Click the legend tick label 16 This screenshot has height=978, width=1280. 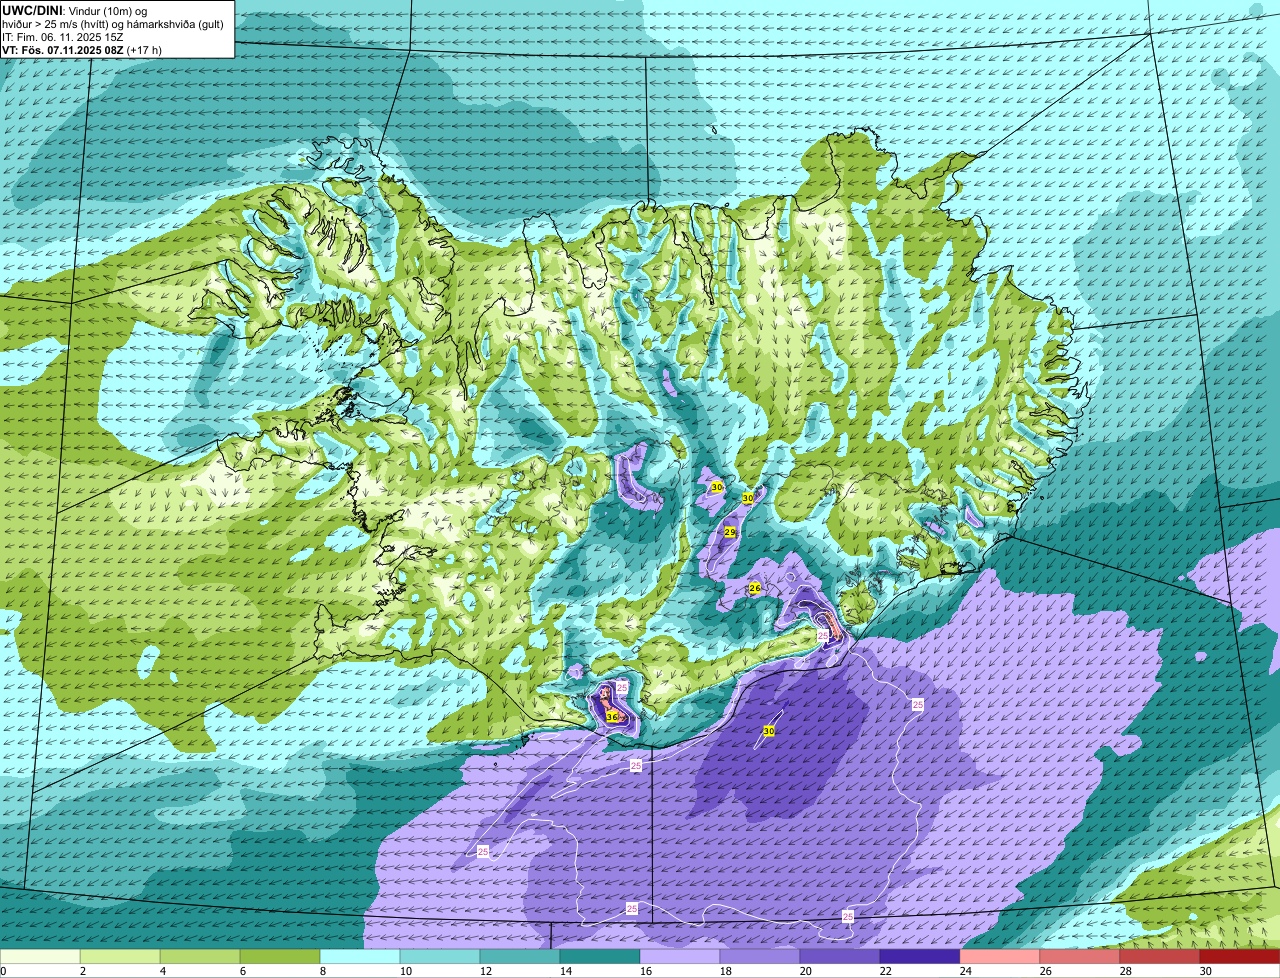pos(645,971)
